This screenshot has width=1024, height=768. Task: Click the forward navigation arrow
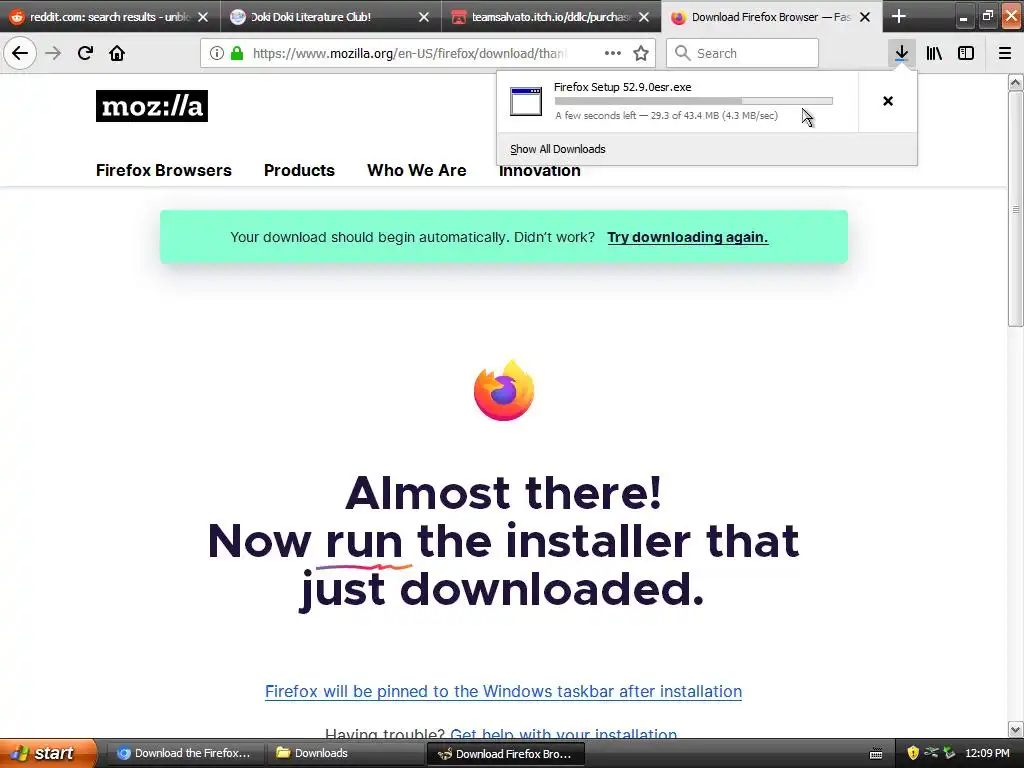pyautogui.click(x=53, y=53)
